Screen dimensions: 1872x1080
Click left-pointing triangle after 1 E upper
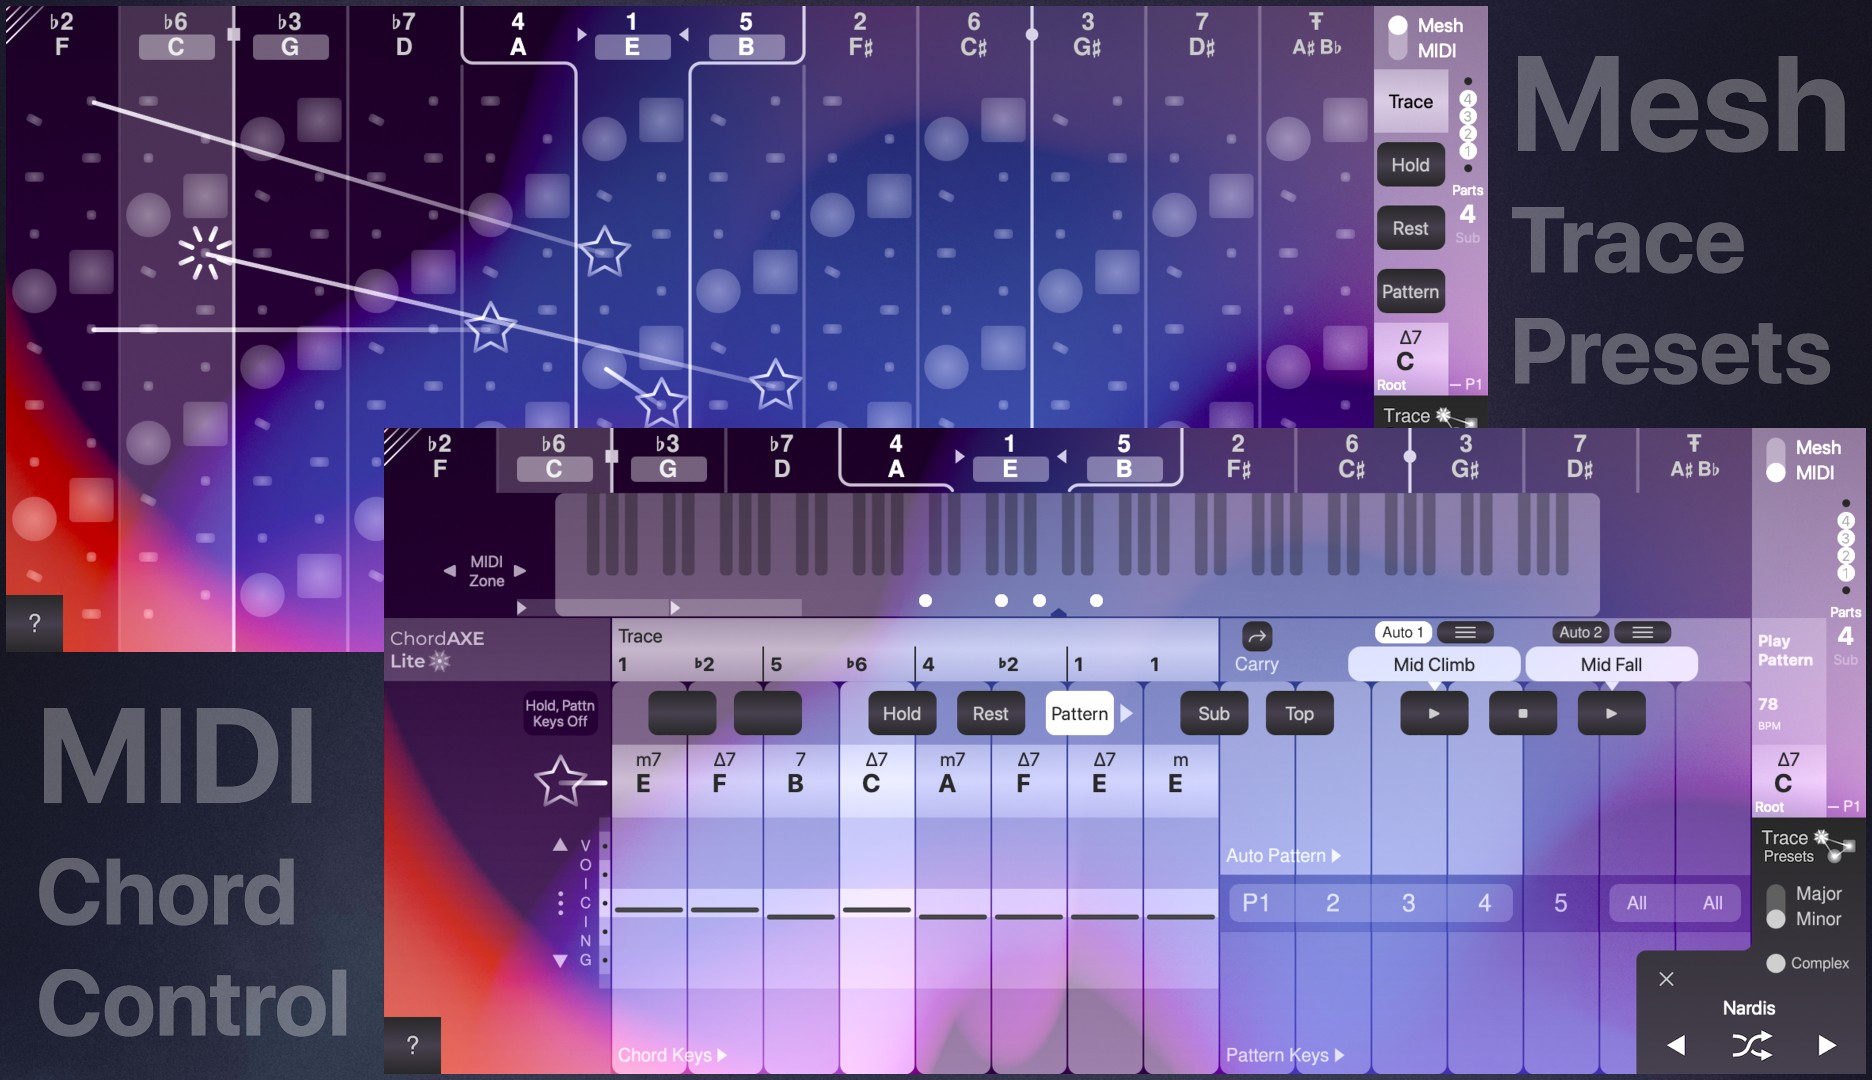(684, 35)
